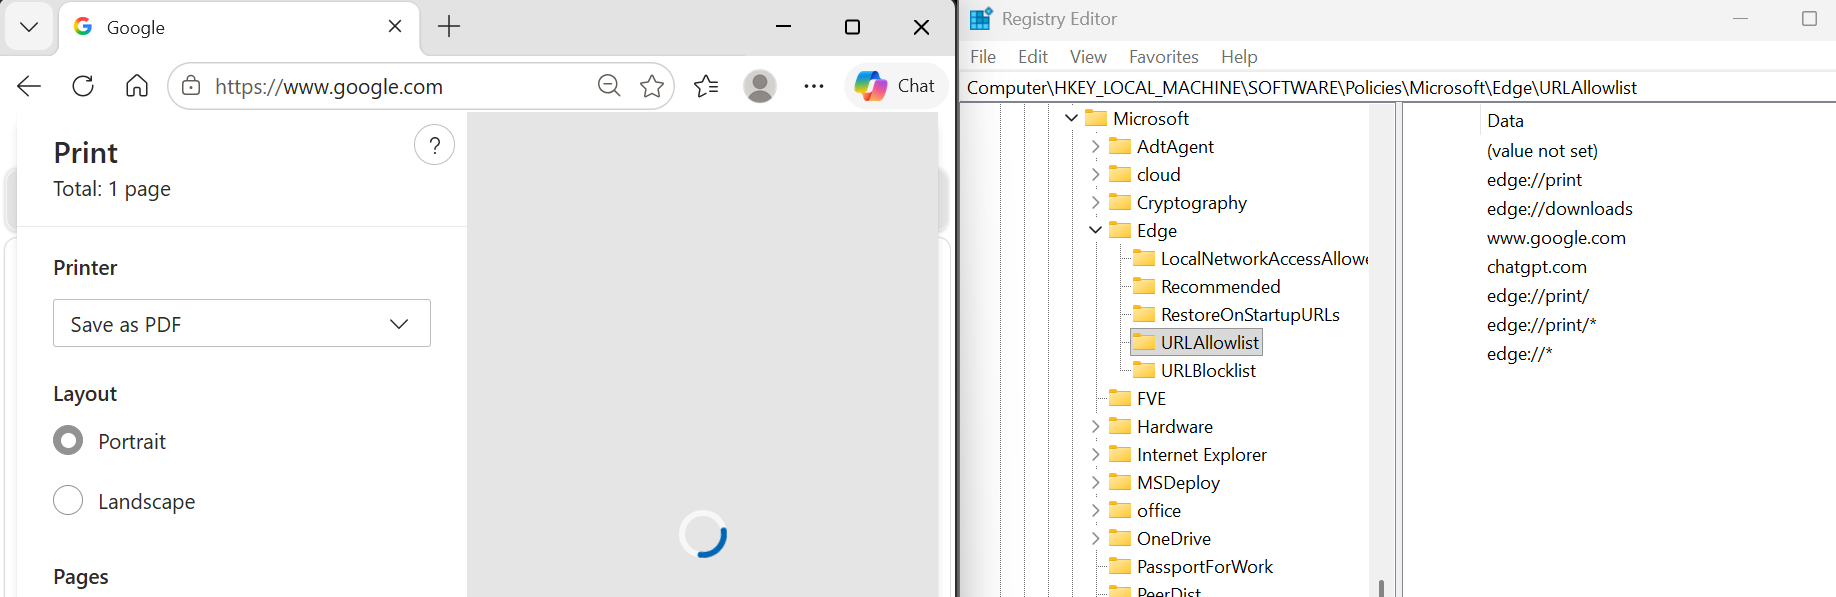Select the edge://* value
1836x597 pixels.
[x=1519, y=354]
